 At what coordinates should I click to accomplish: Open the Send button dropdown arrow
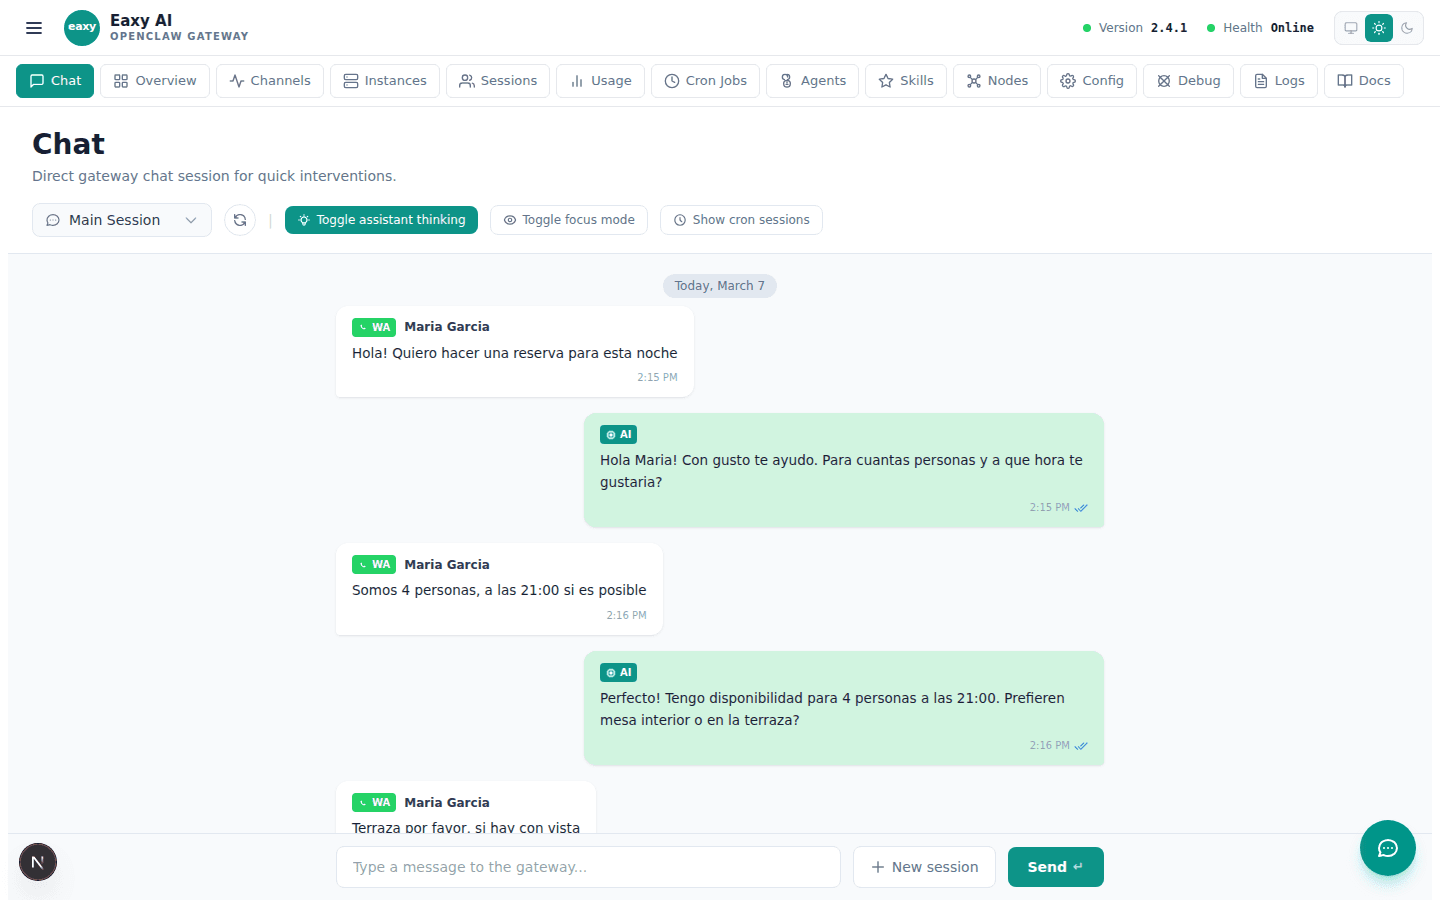click(1078, 866)
